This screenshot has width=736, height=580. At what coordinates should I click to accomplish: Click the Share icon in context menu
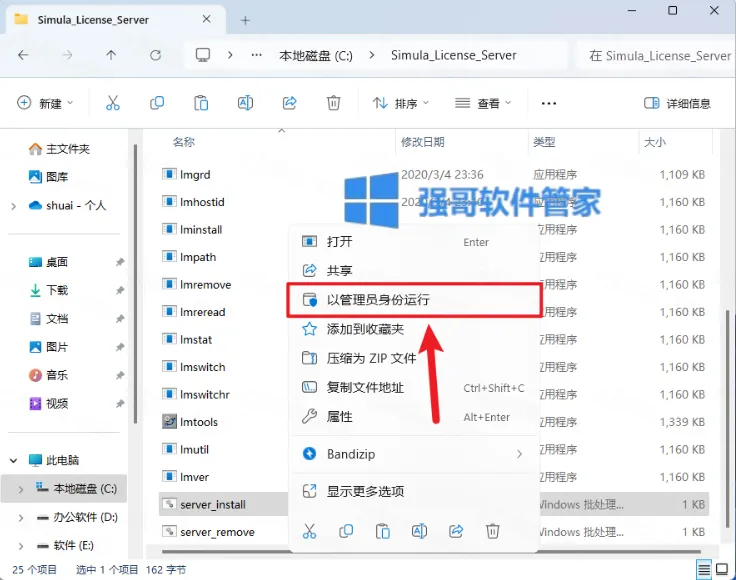point(456,531)
